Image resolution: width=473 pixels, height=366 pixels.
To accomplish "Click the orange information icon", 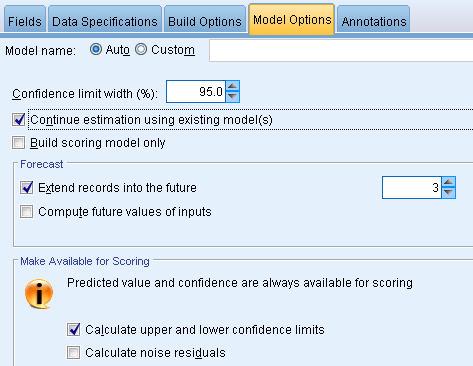I will pyautogui.click(x=39, y=294).
